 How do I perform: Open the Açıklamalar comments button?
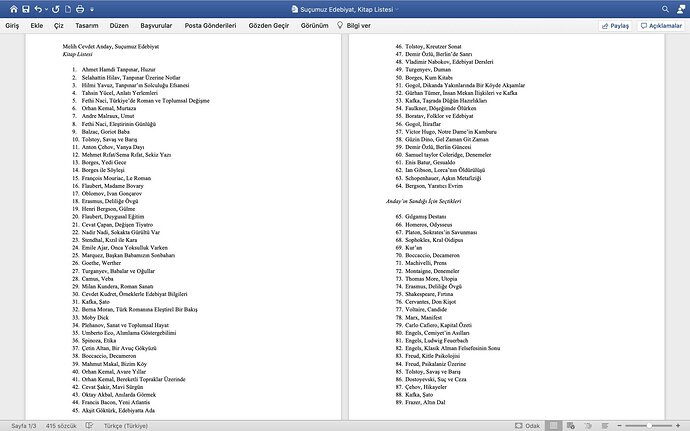pyautogui.click(x=661, y=26)
